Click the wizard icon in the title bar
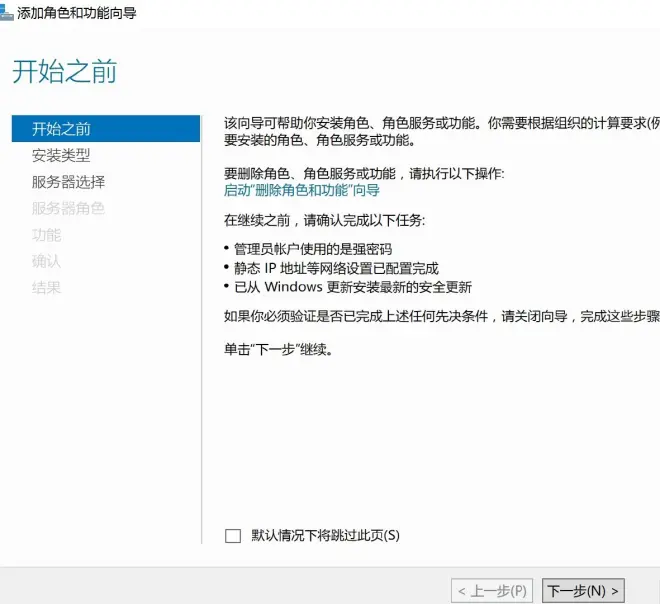The width and height of the screenshot is (660, 604). pyautogui.click(x=6, y=13)
